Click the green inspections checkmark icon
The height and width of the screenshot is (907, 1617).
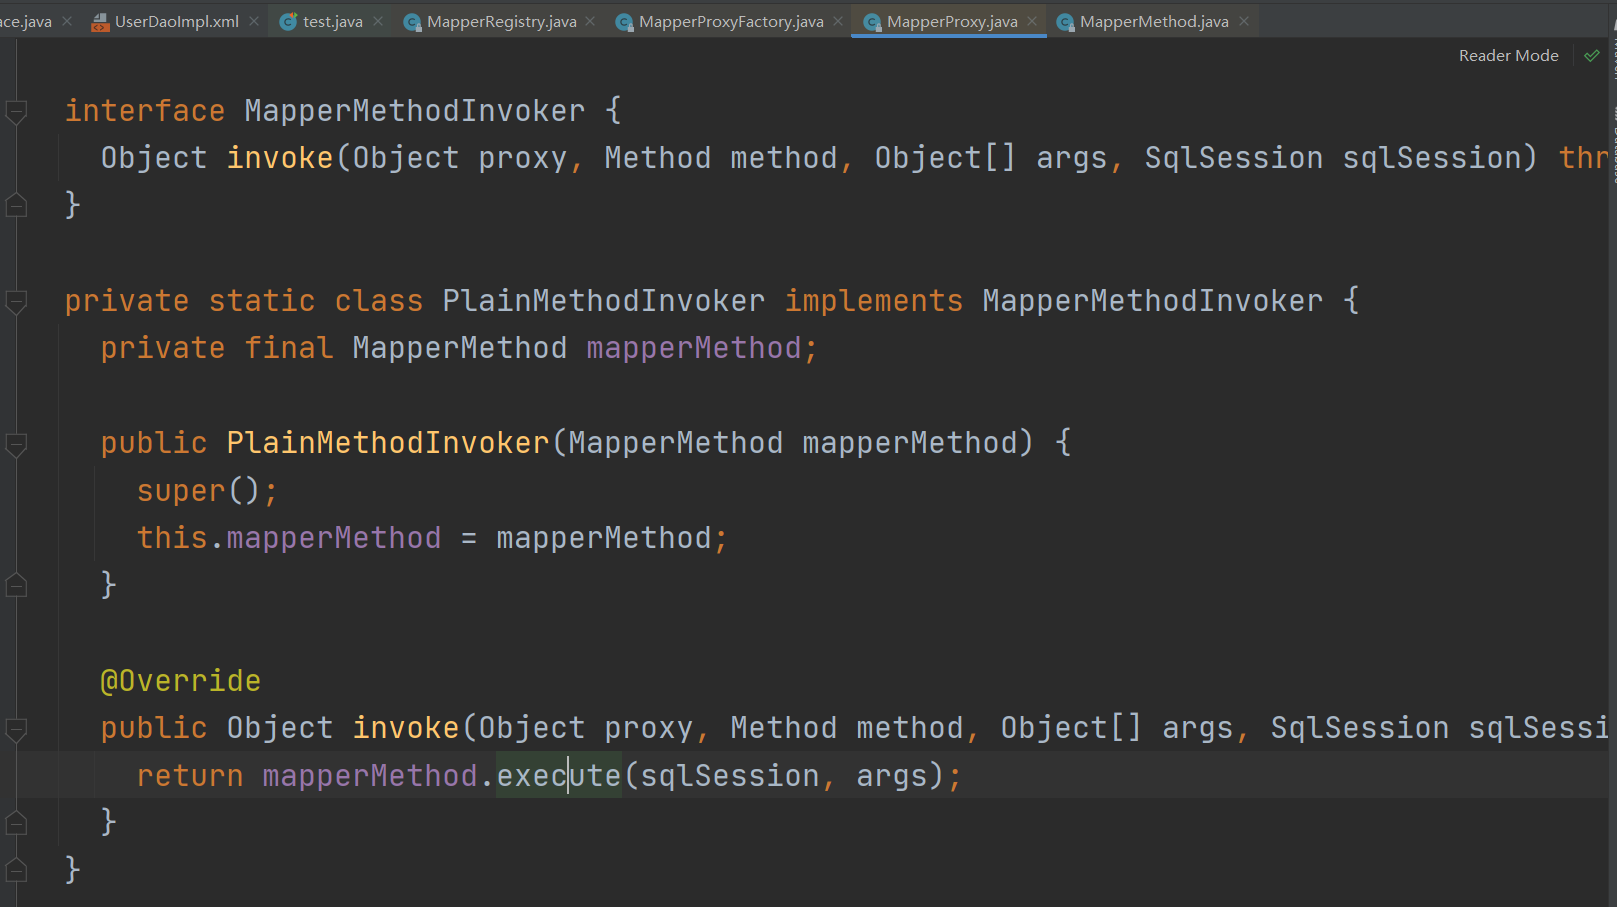click(x=1592, y=56)
